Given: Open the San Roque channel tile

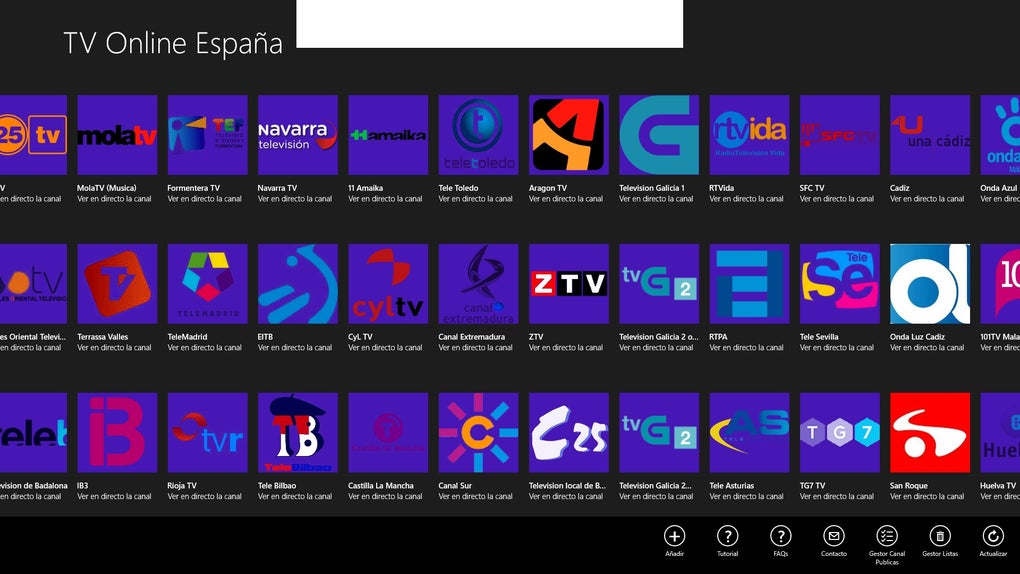Looking at the screenshot, I should pyautogui.click(x=930, y=432).
